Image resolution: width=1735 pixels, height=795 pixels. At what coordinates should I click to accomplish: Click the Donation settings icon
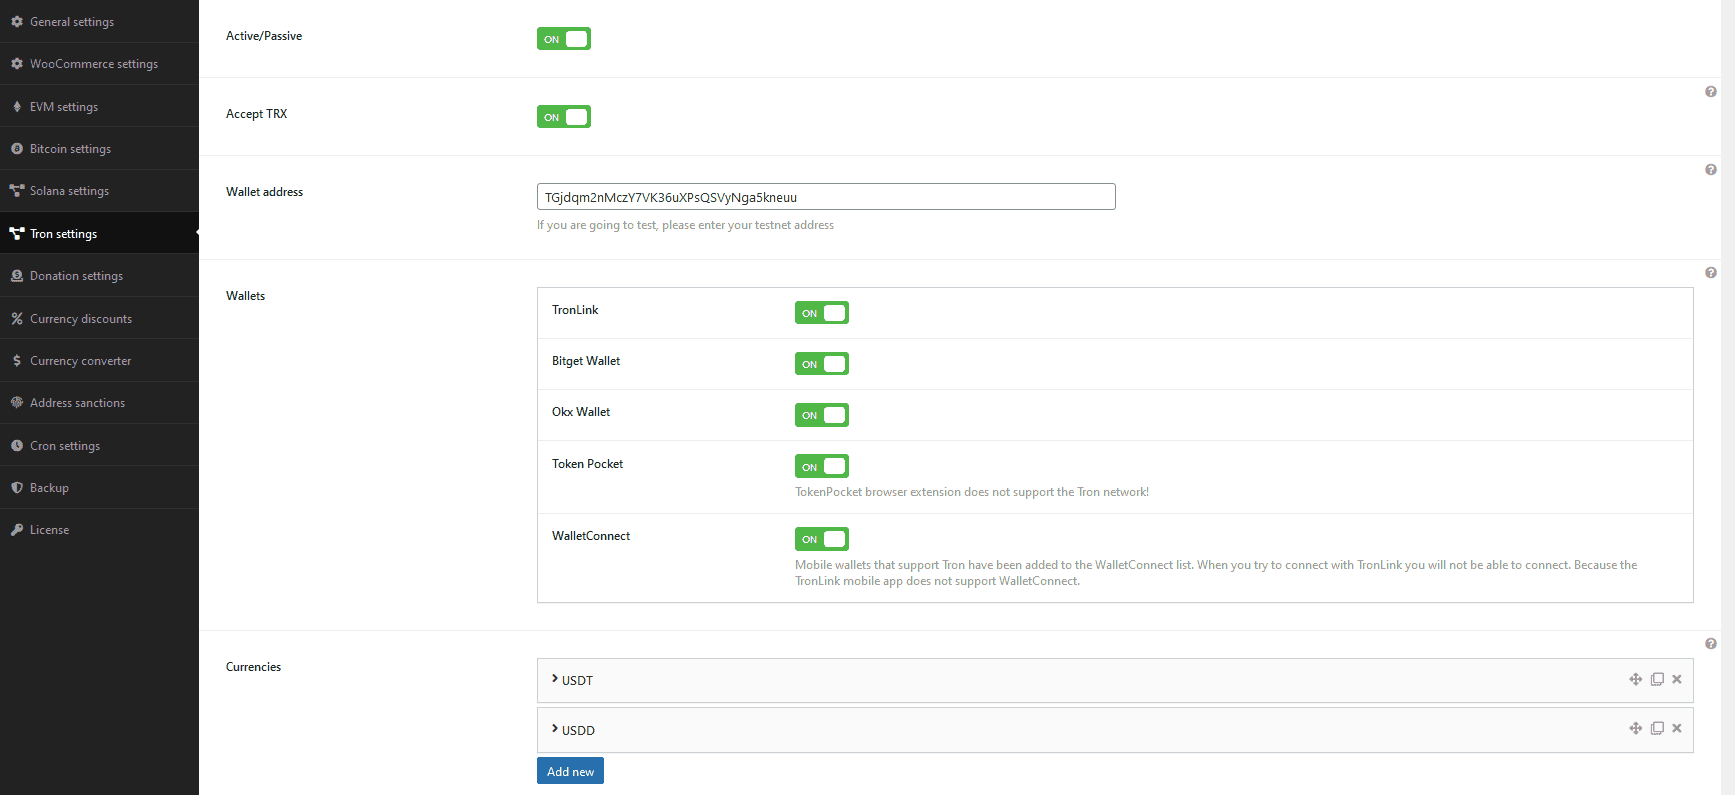click(17, 276)
